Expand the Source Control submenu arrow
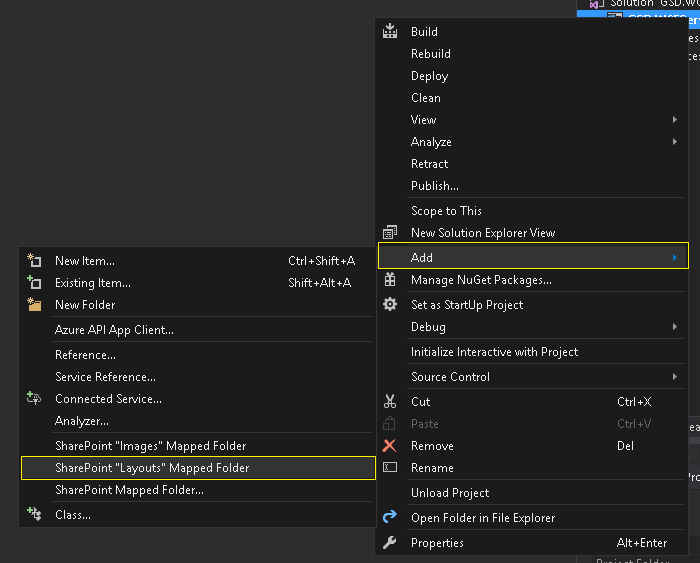 [x=675, y=377]
